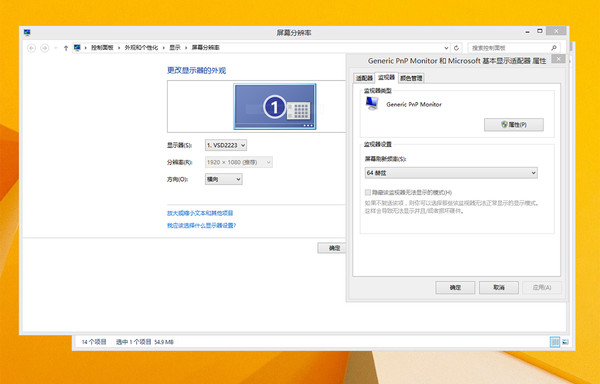The height and width of the screenshot is (384, 600).
Task: Click Control Panel (控制面板) breadcrumb
Action: 102,47
